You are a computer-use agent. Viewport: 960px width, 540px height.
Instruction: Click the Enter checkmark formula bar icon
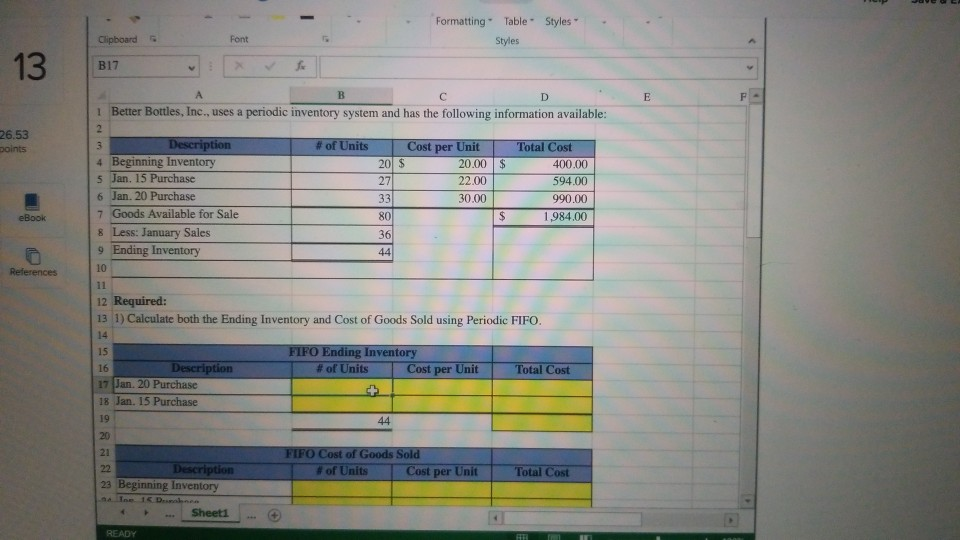tap(269, 66)
